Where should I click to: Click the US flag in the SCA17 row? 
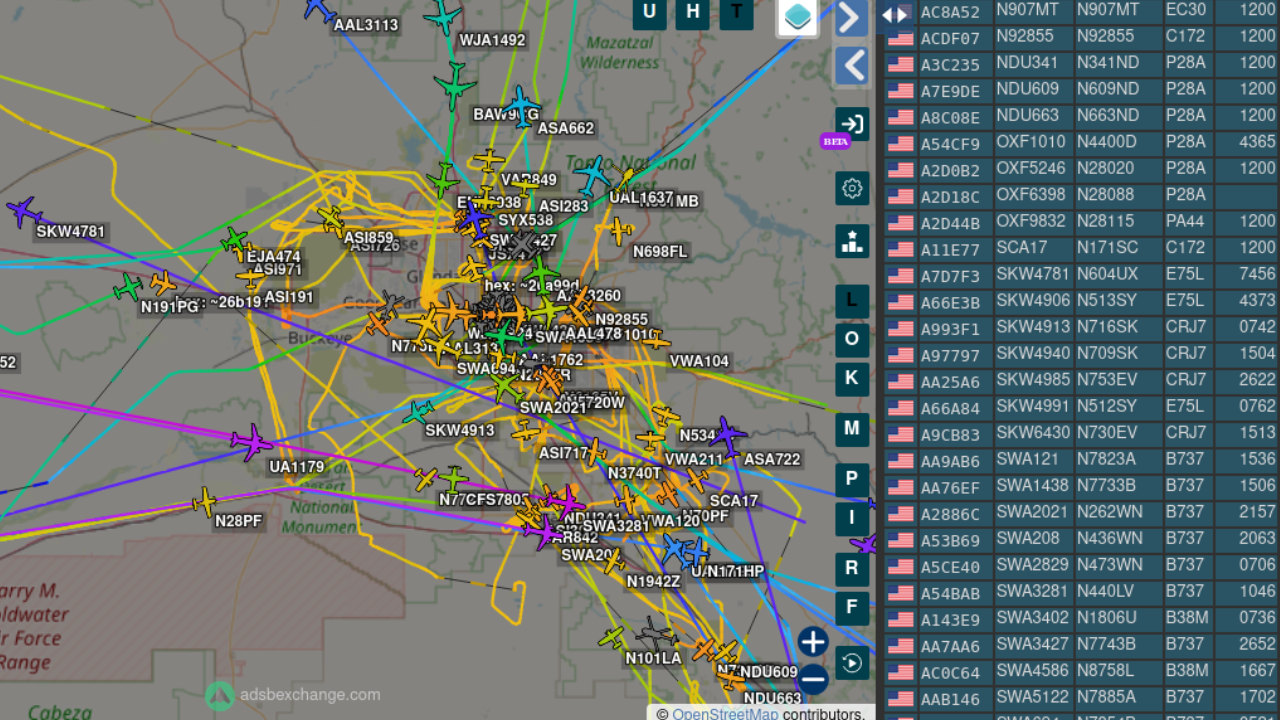(900, 249)
